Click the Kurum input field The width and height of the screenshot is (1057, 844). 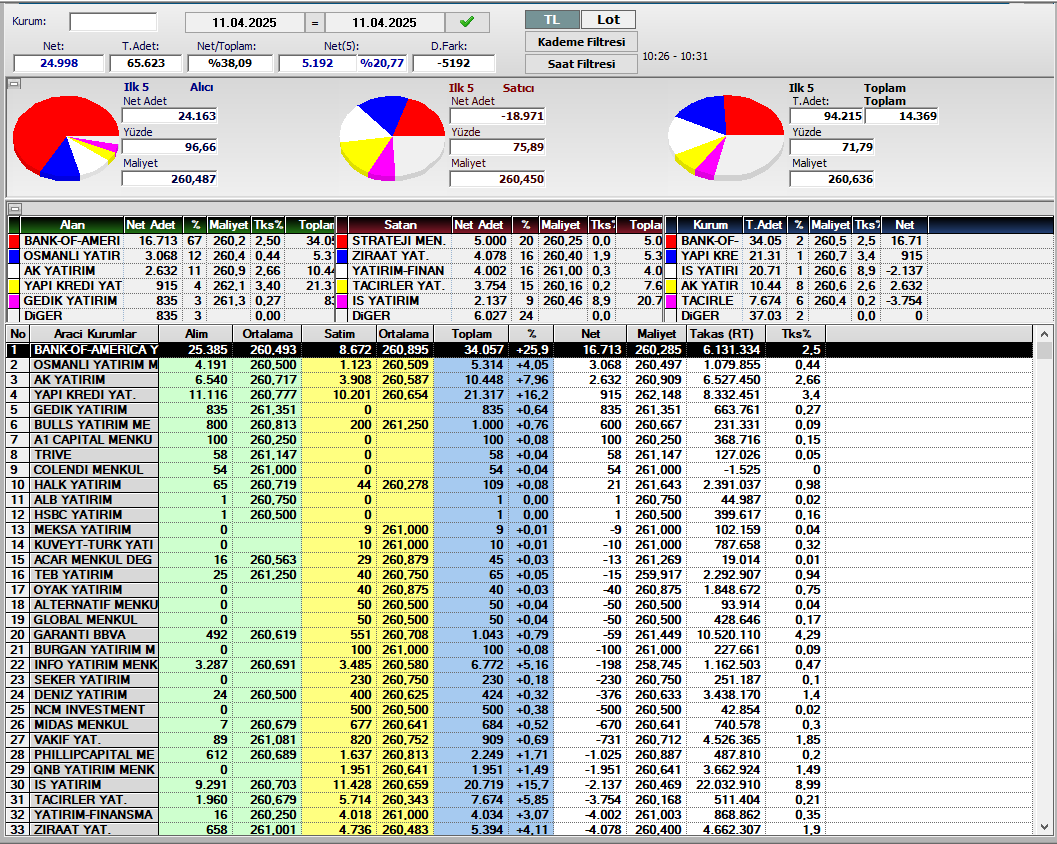coord(113,22)
